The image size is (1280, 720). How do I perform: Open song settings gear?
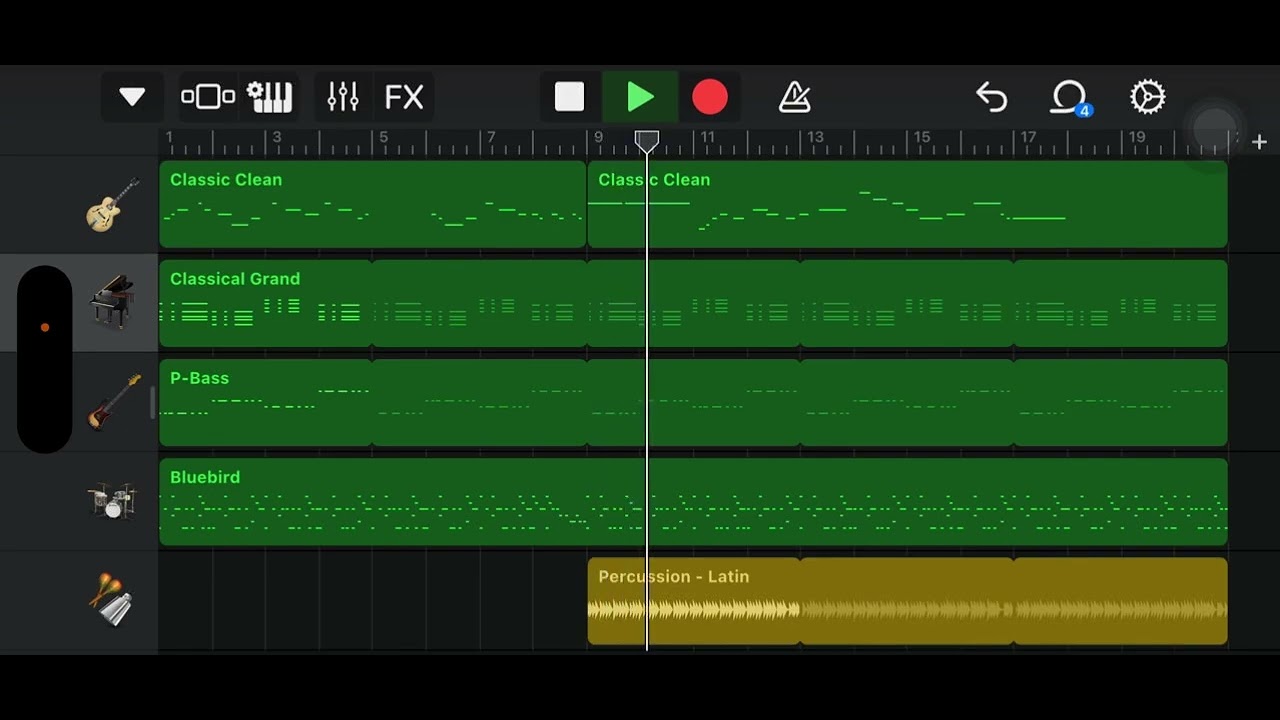pyautogui.click(x=1147, y=97)
